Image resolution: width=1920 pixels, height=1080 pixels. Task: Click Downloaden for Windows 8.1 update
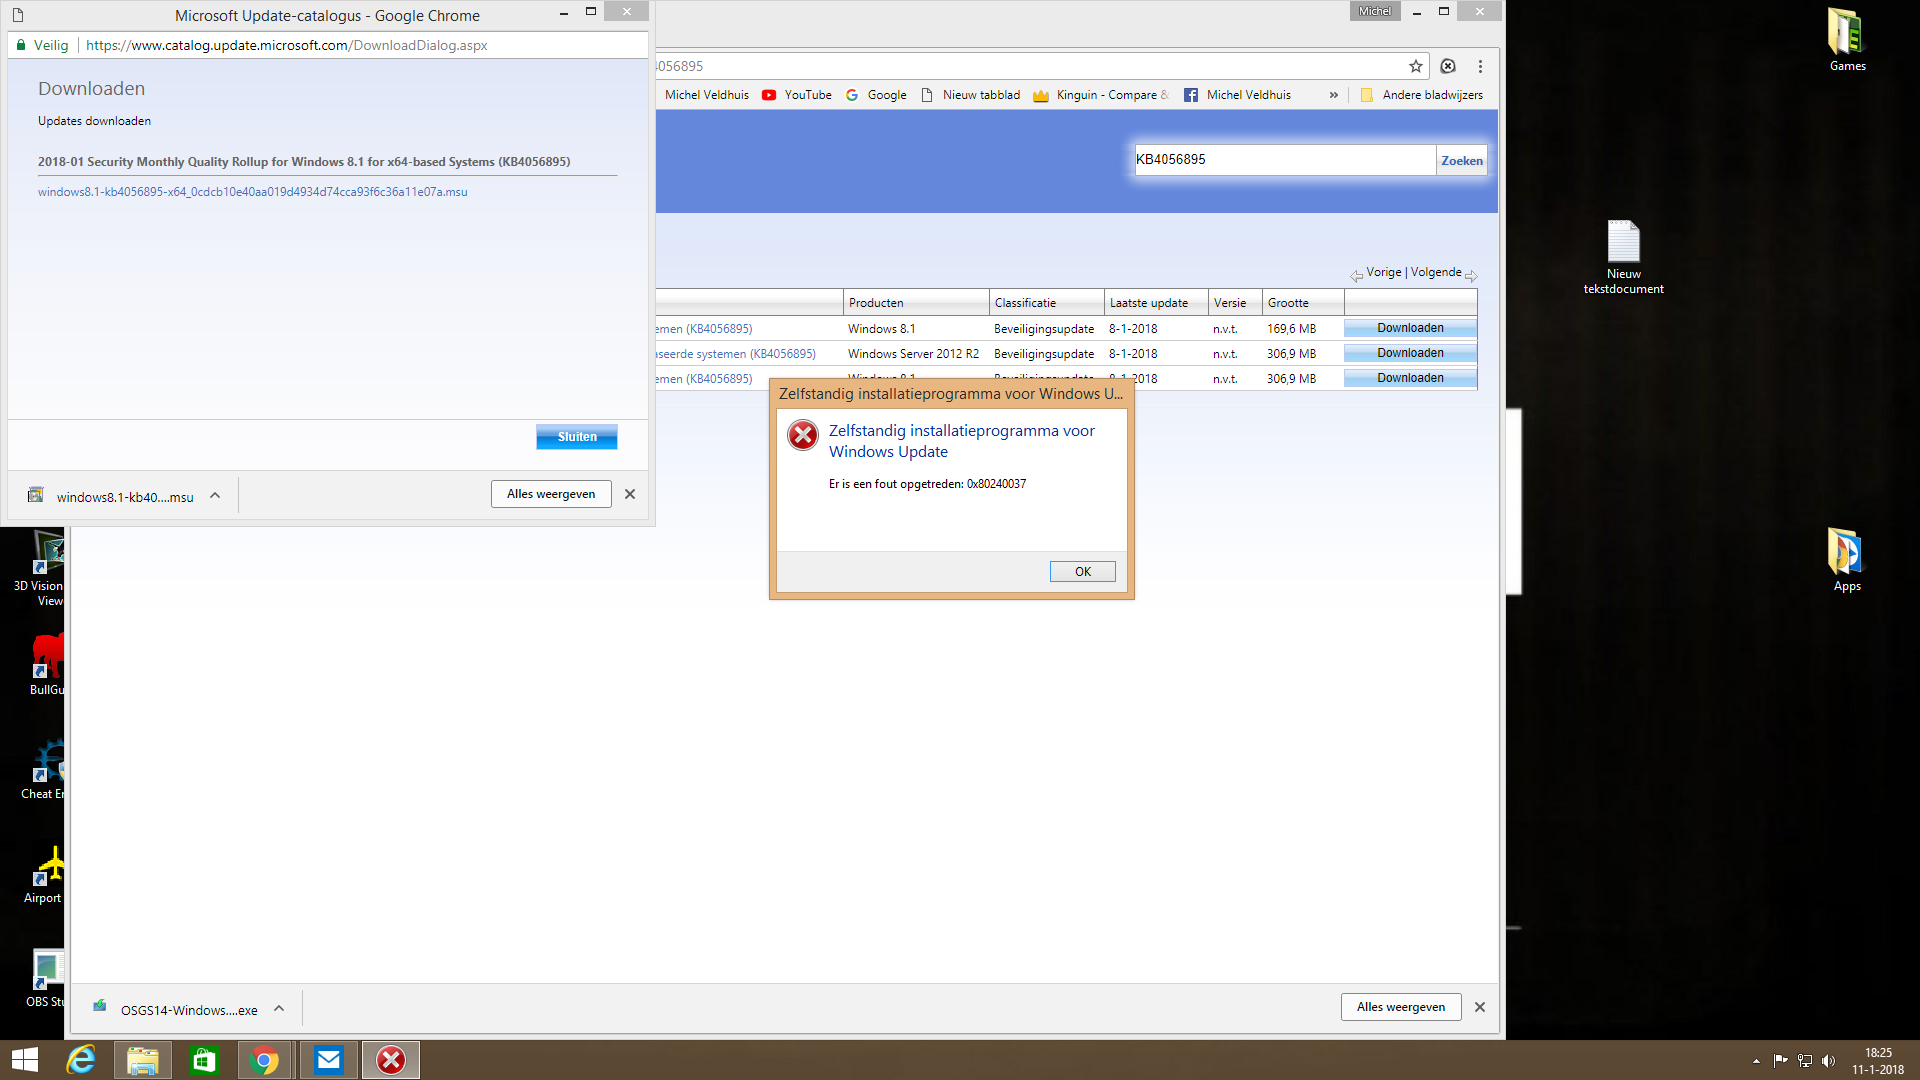(x=1410, y=327)
